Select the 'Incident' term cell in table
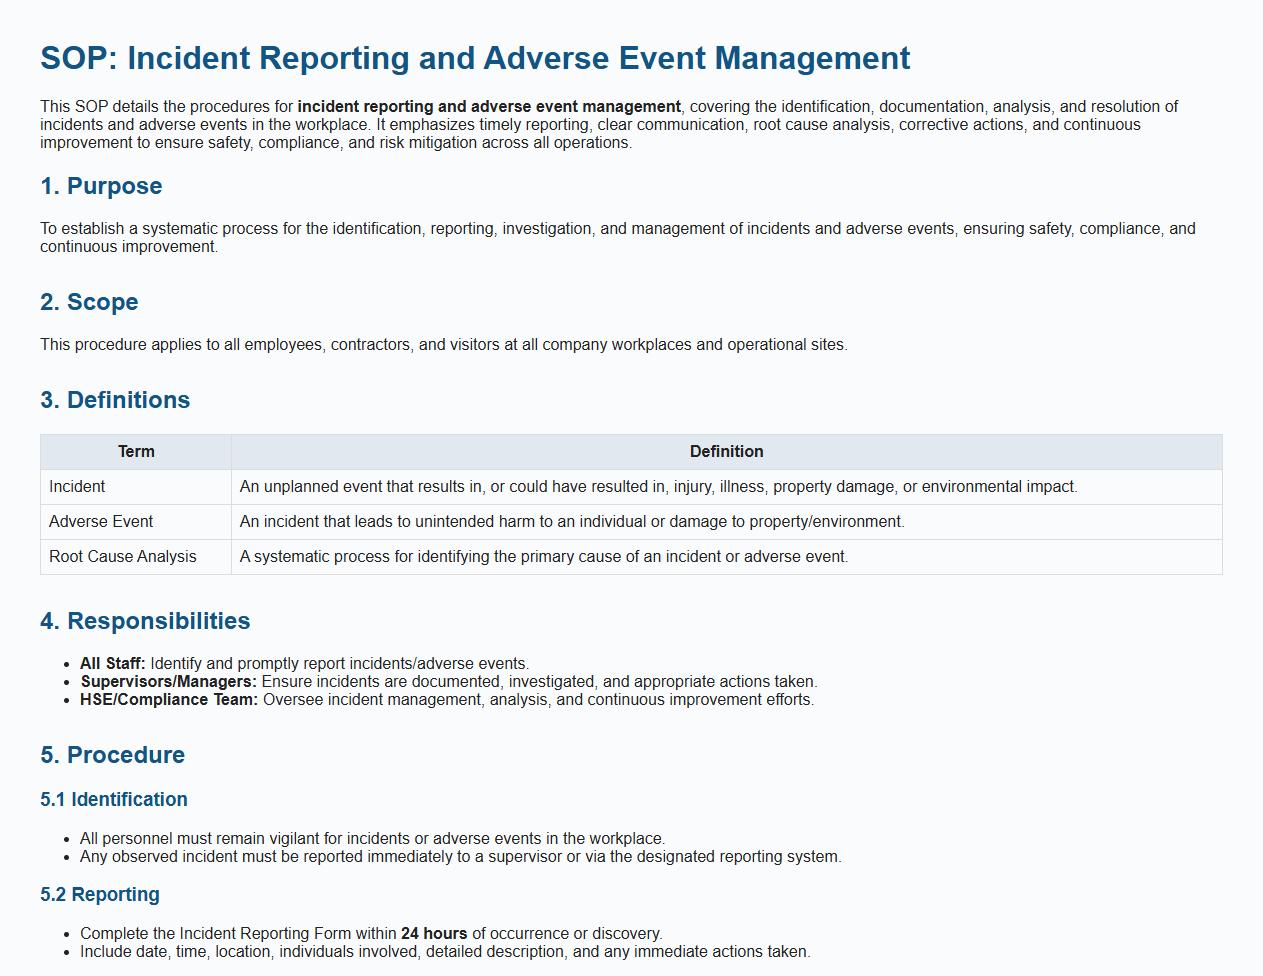The width and height of the screenshot is (1263, 976). (x=77, y=487)
